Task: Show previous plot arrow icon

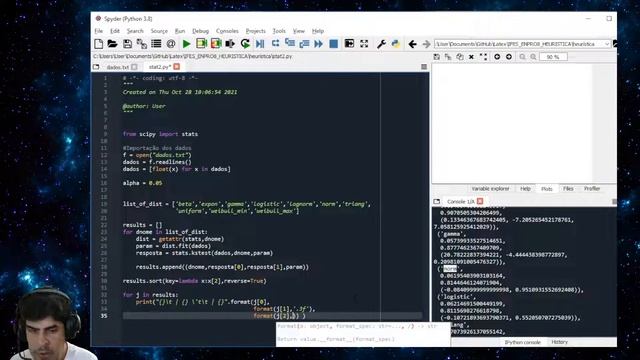Action: point(497,57)
